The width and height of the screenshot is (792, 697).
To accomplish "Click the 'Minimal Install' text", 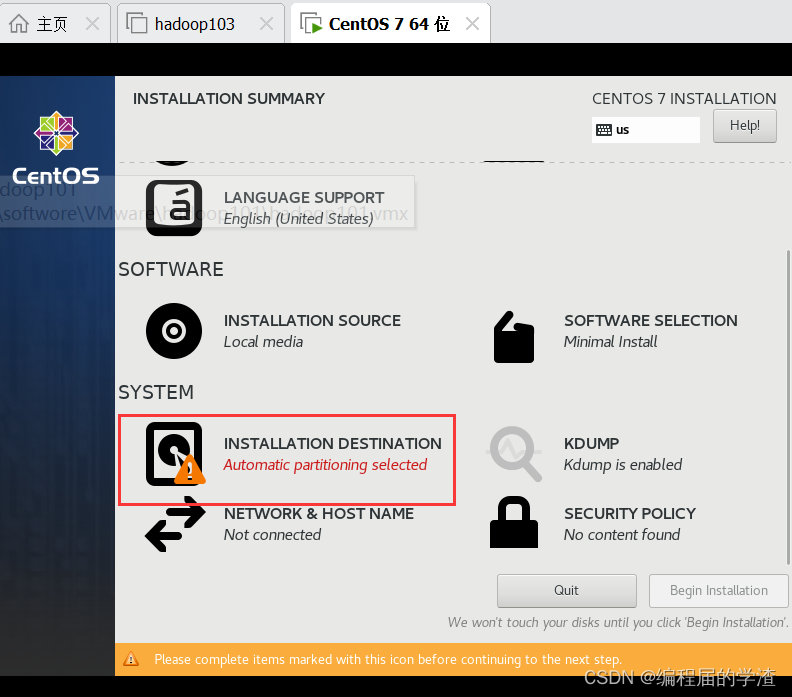I will pyautogui.click(x=611, y=342).
